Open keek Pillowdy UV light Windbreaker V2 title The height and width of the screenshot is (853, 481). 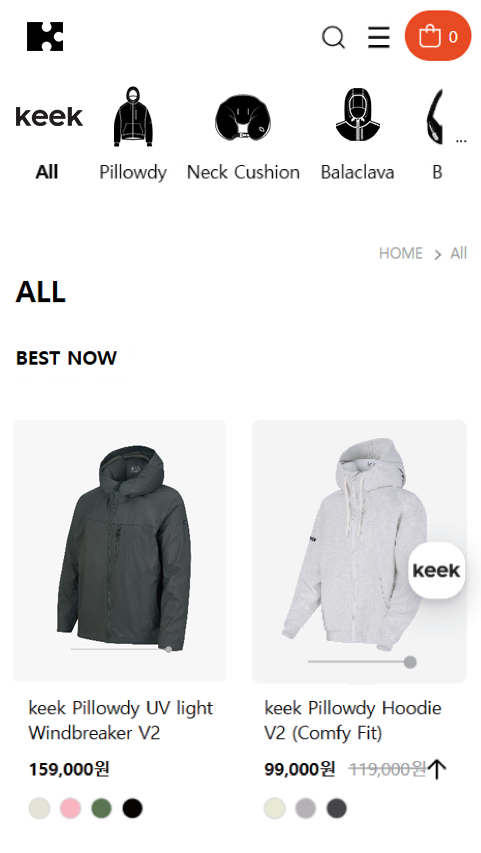120,720
